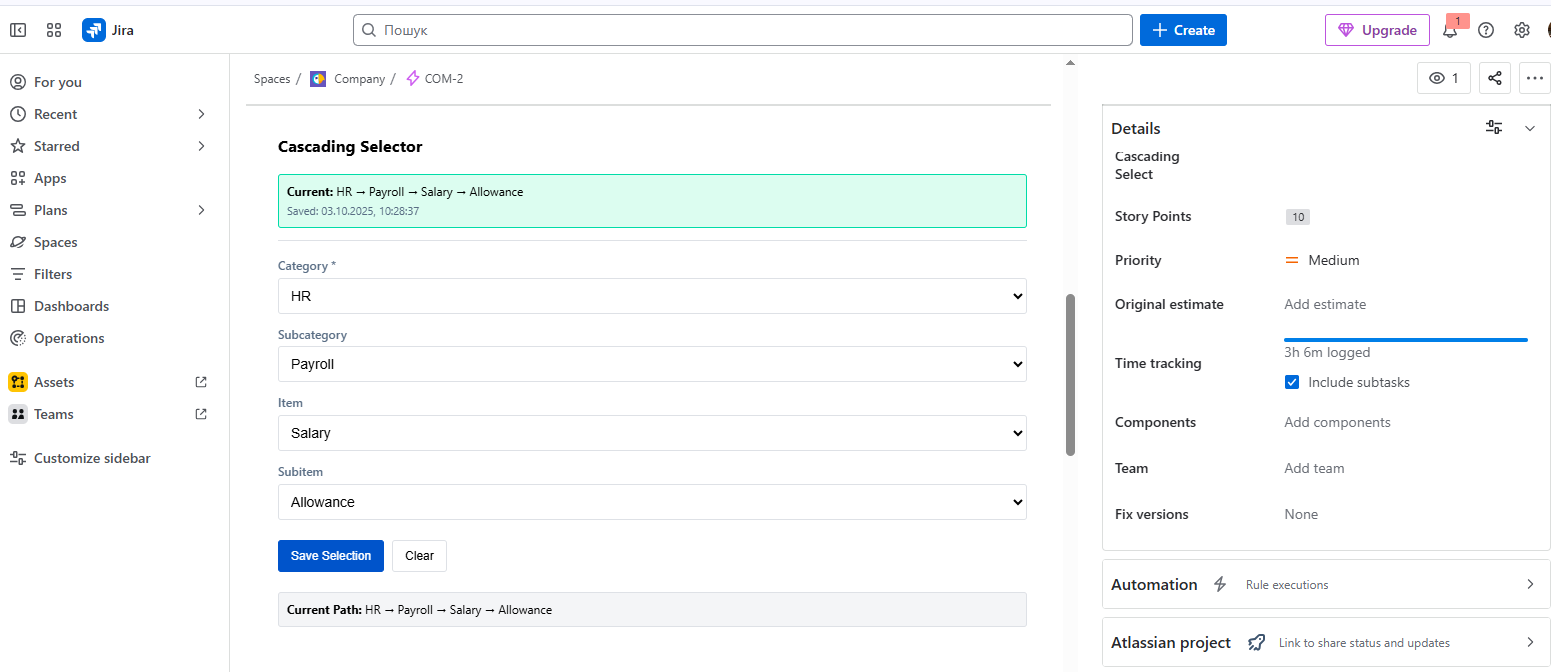Open Filters in the sidebar
The width and height of the screenshot is (1551, 672).
coord(53,274)
